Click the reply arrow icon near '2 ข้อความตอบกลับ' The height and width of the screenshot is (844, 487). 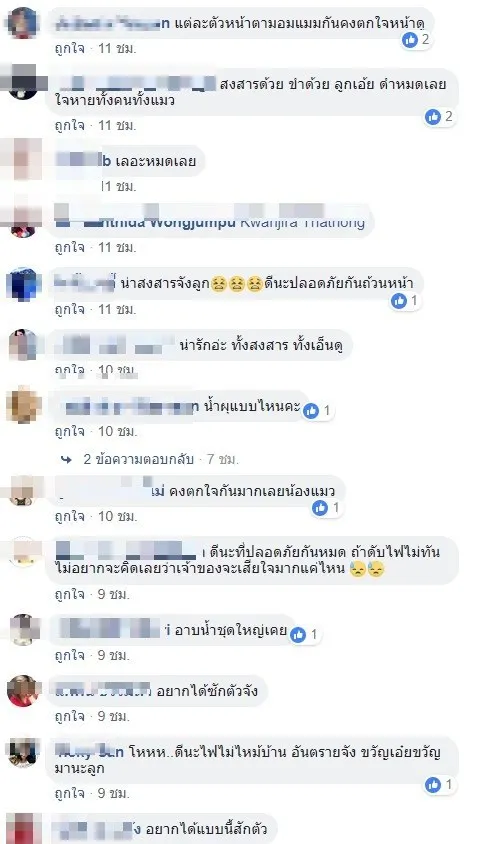tap(67, 459)
